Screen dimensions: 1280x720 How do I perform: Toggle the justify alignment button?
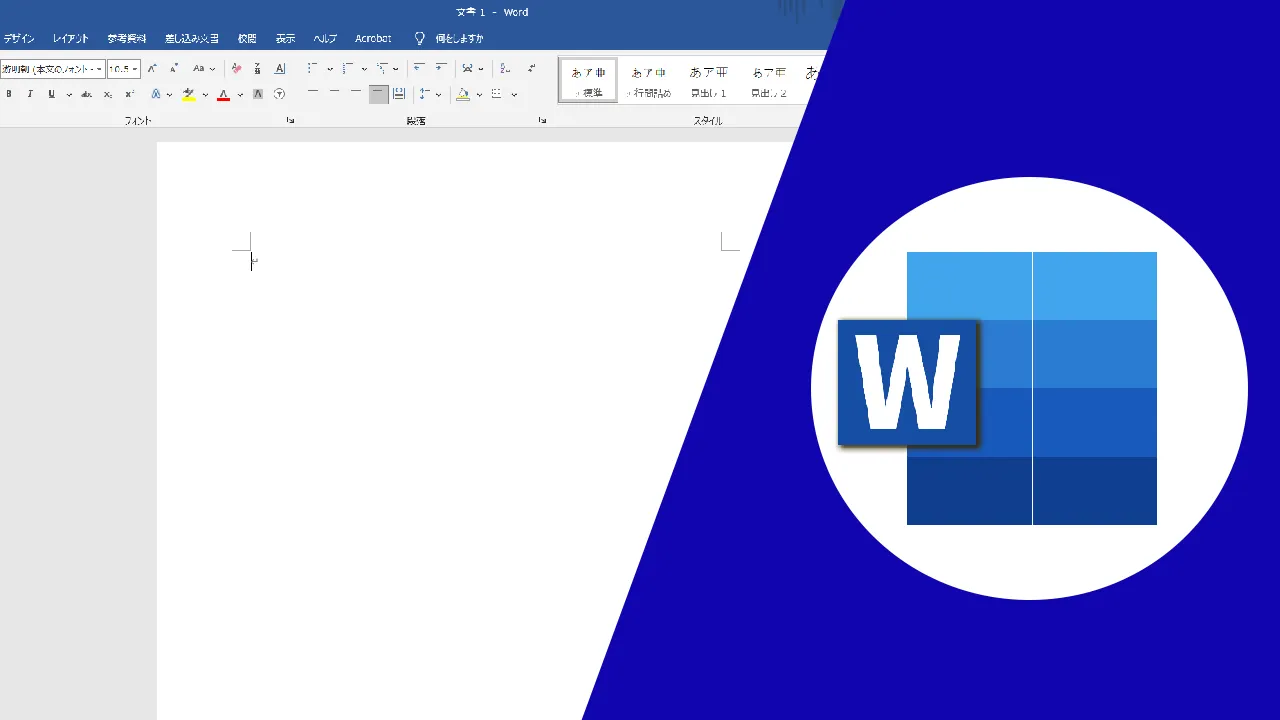[377, 94]
